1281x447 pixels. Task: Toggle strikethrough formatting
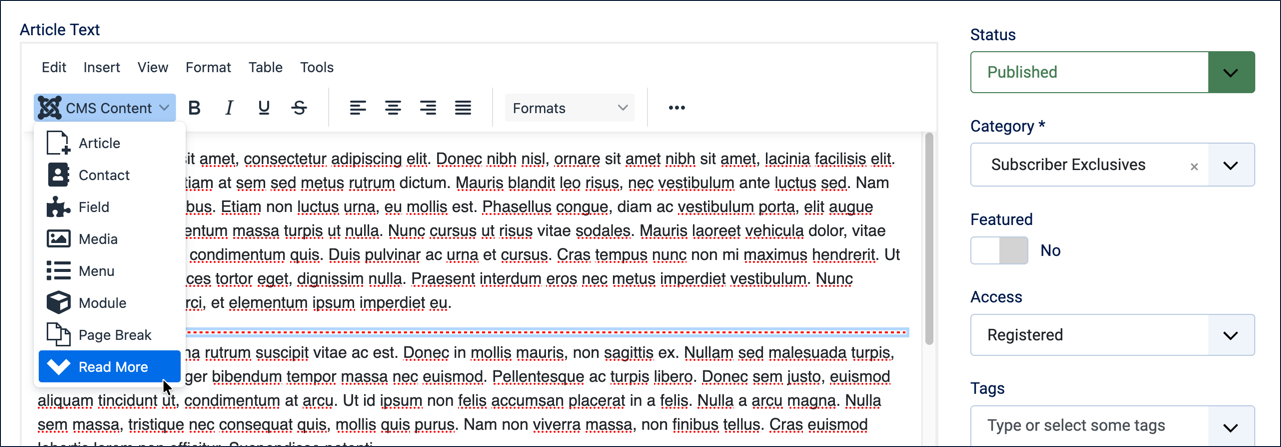pyautogui.click(x=299, y=108)
